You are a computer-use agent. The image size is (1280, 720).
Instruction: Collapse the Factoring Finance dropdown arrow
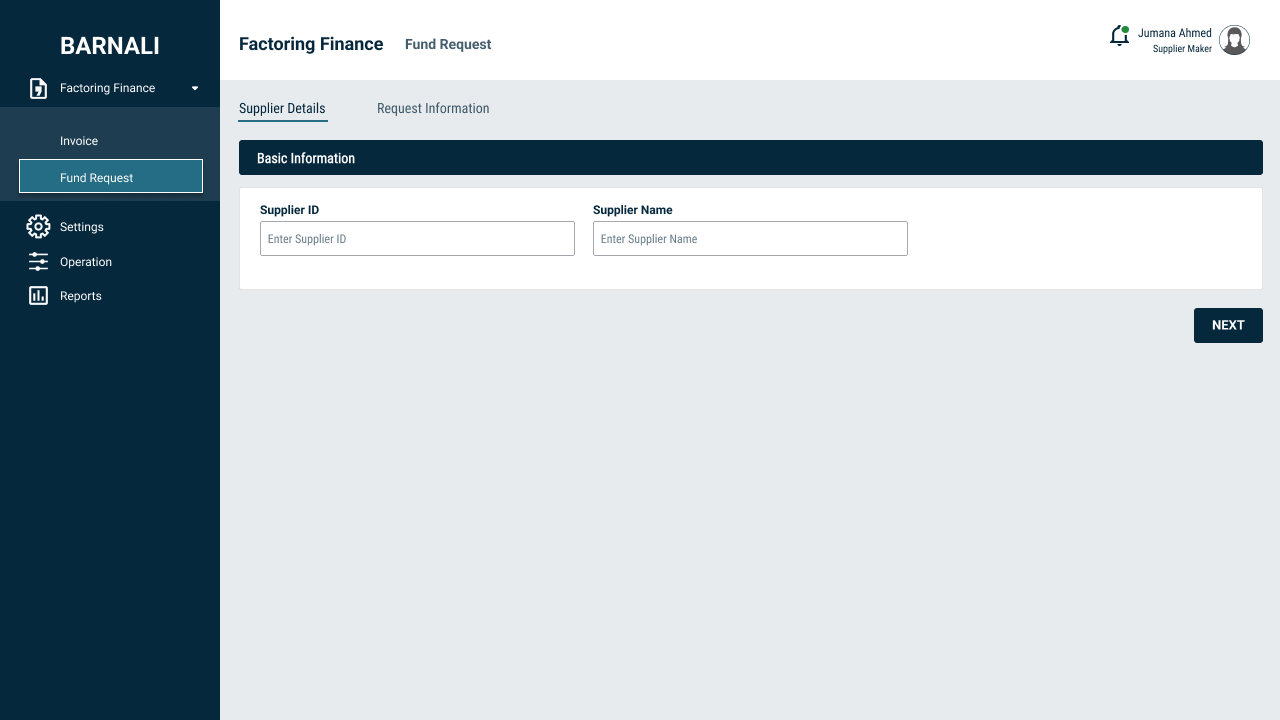pos(195,88)
